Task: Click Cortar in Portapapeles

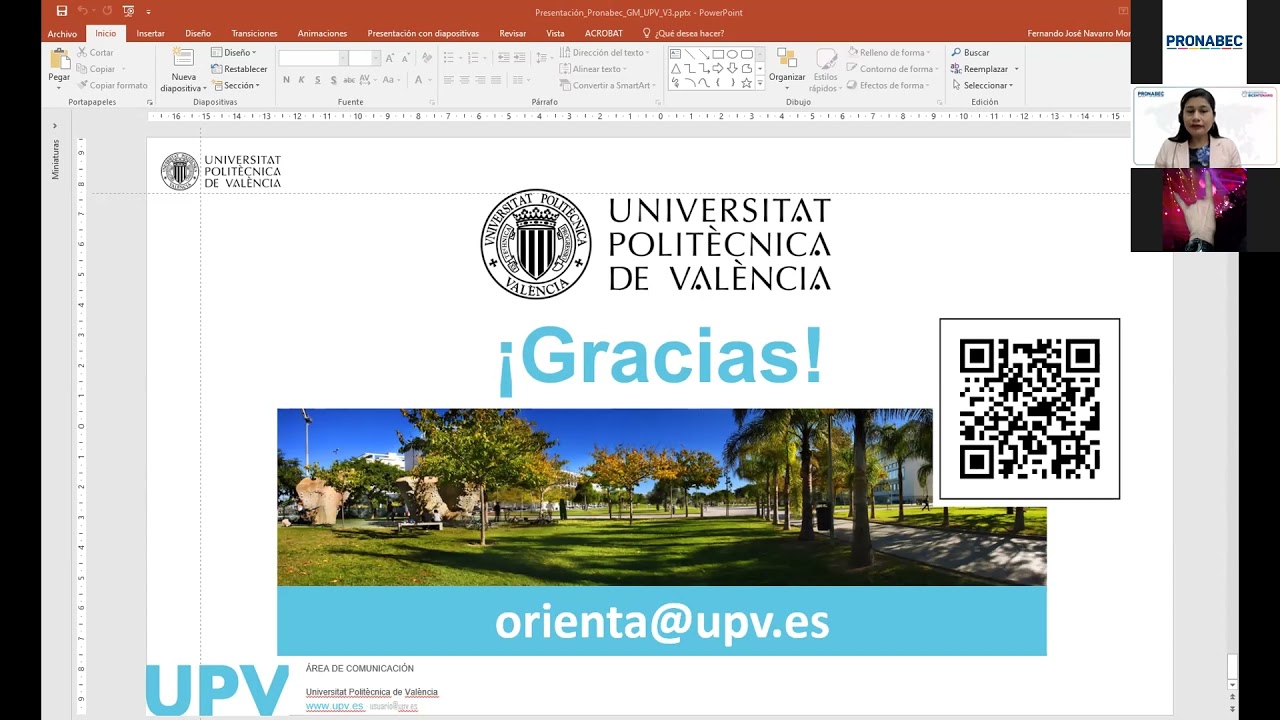Action: (96, 52)
